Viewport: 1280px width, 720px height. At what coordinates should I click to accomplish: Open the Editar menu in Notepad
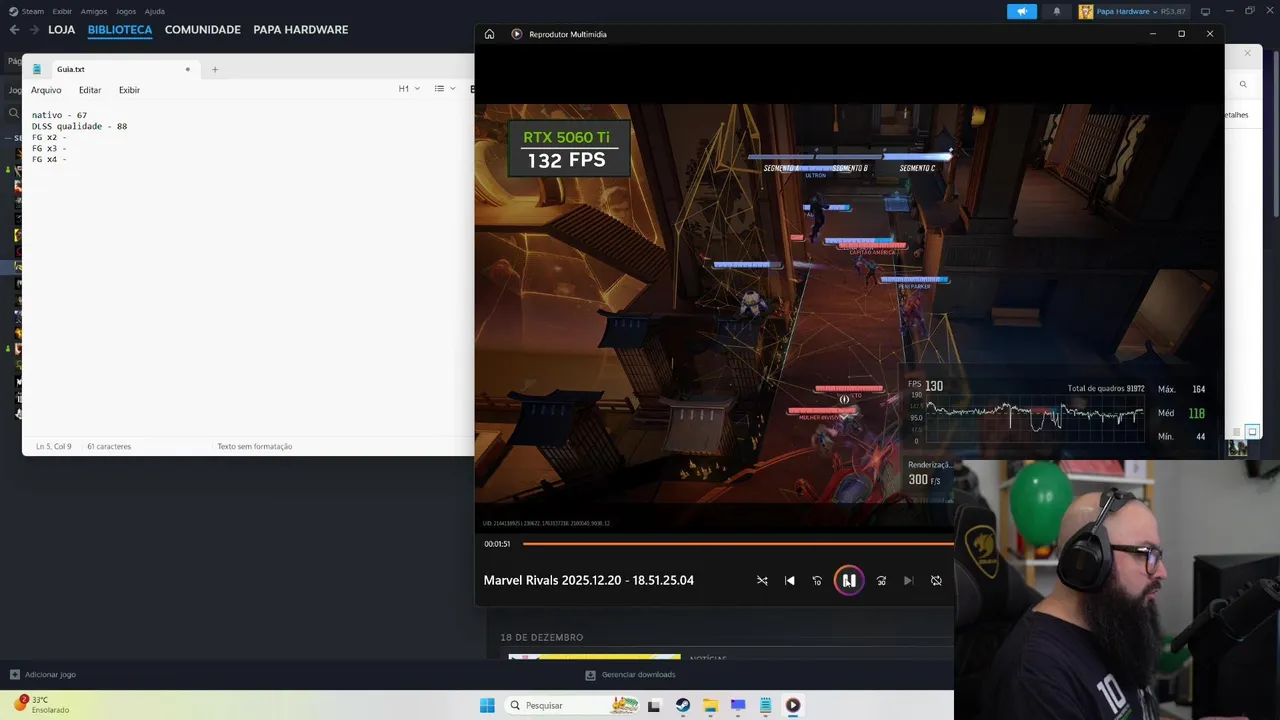click(90, 90)
